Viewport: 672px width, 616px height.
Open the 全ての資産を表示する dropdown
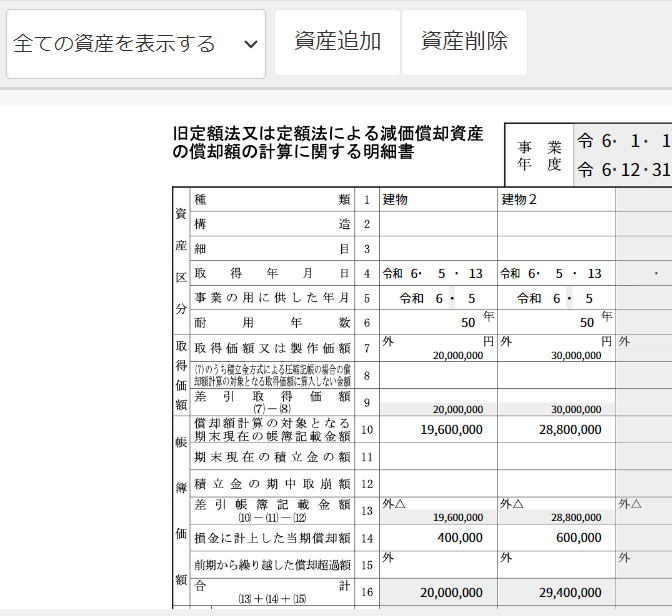tap(136, 44)
